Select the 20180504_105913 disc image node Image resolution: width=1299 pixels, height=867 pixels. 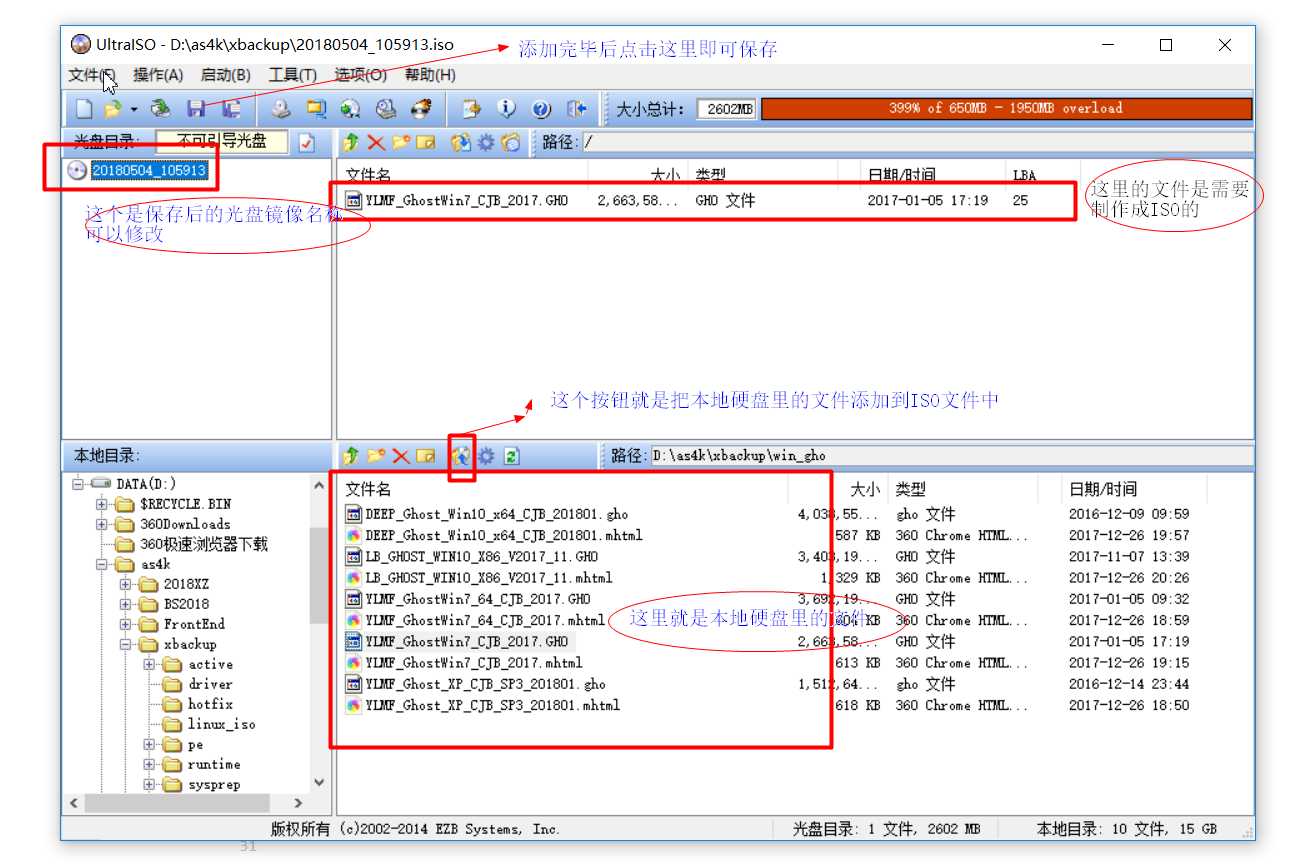click(x=149, y=171)
